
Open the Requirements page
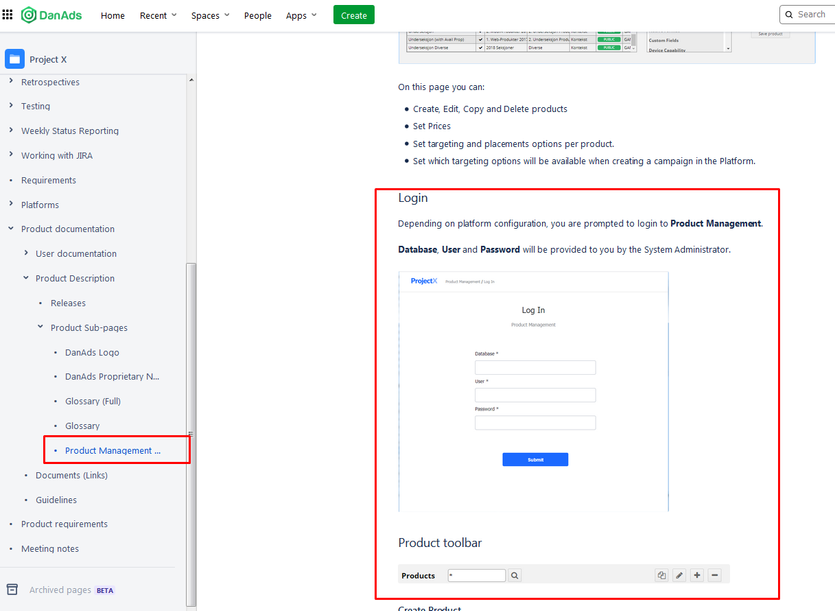tap(48, 180)
